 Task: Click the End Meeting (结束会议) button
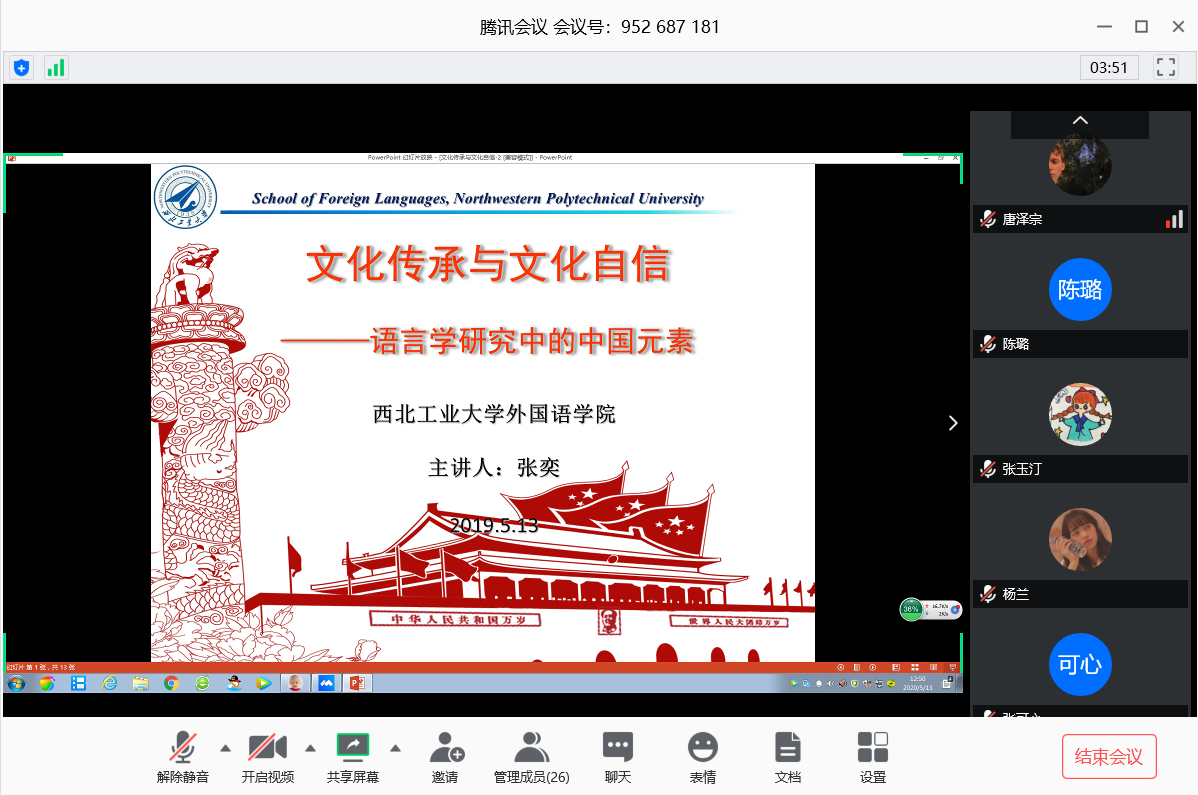point(1109,756)
